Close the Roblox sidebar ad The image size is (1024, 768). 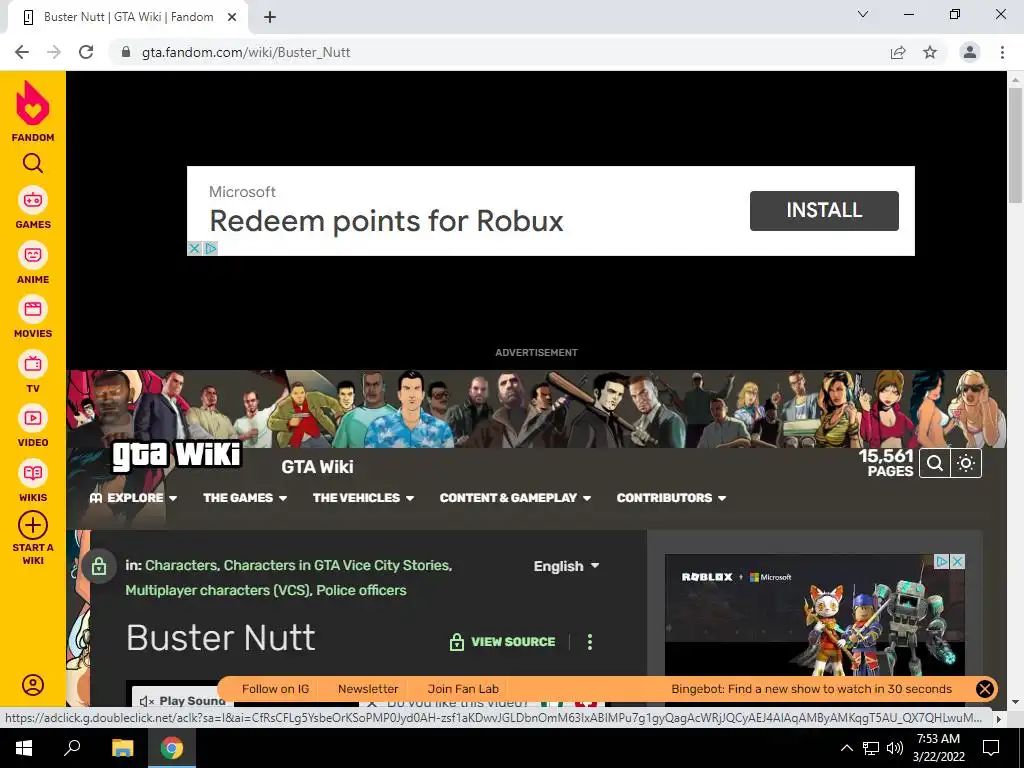[957, 562]
